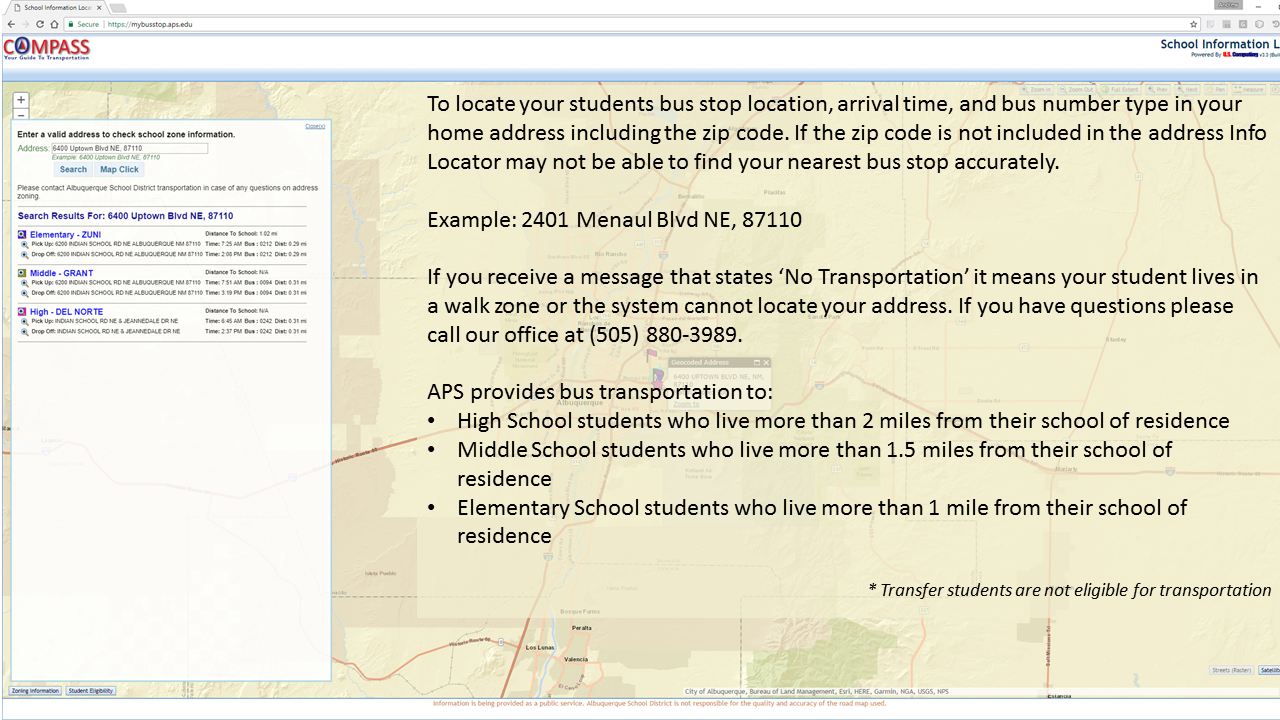Switch basemap to Satellite

(1268, 670)
